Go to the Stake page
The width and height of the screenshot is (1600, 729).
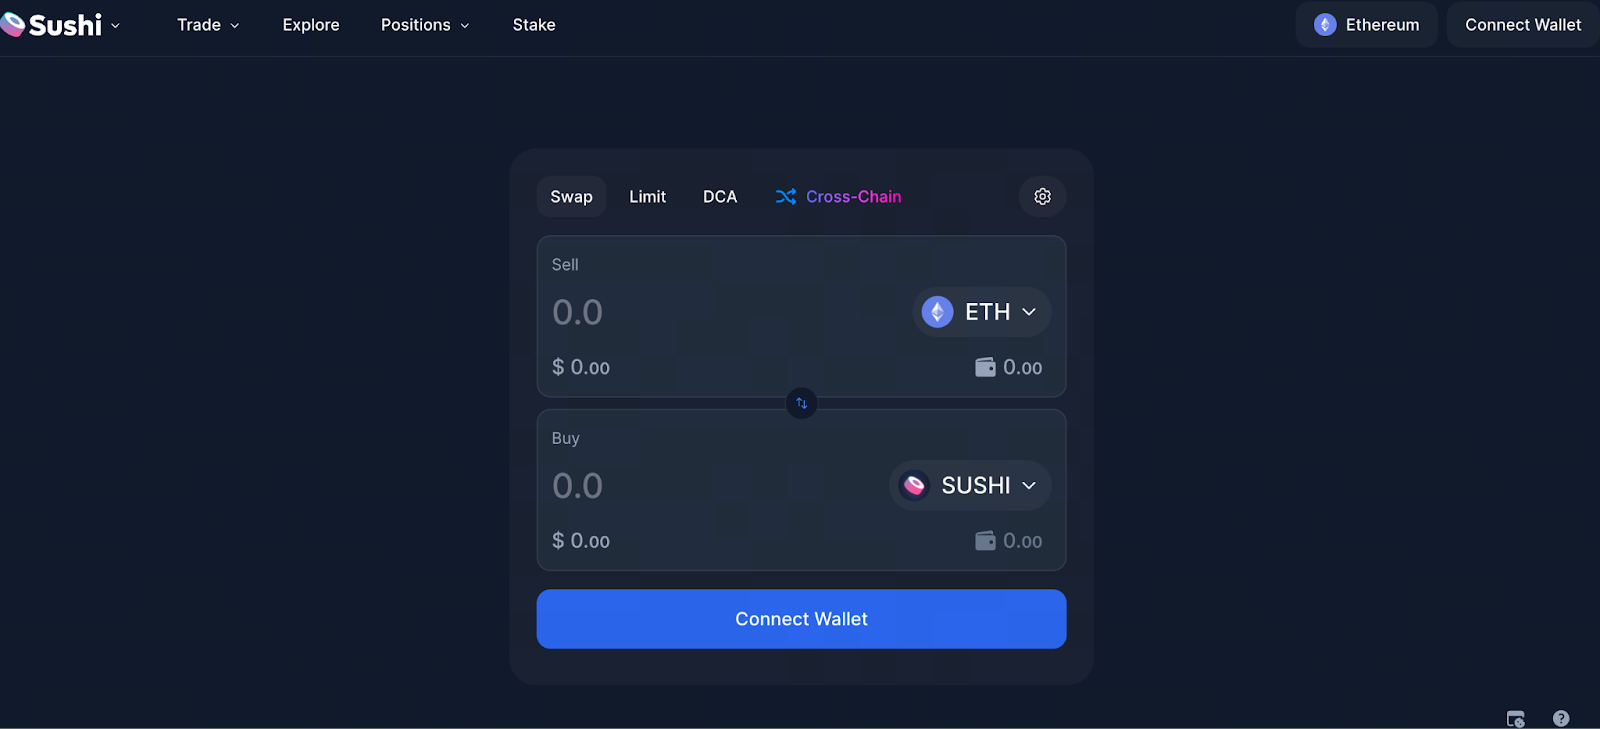[x=534, y=25]
